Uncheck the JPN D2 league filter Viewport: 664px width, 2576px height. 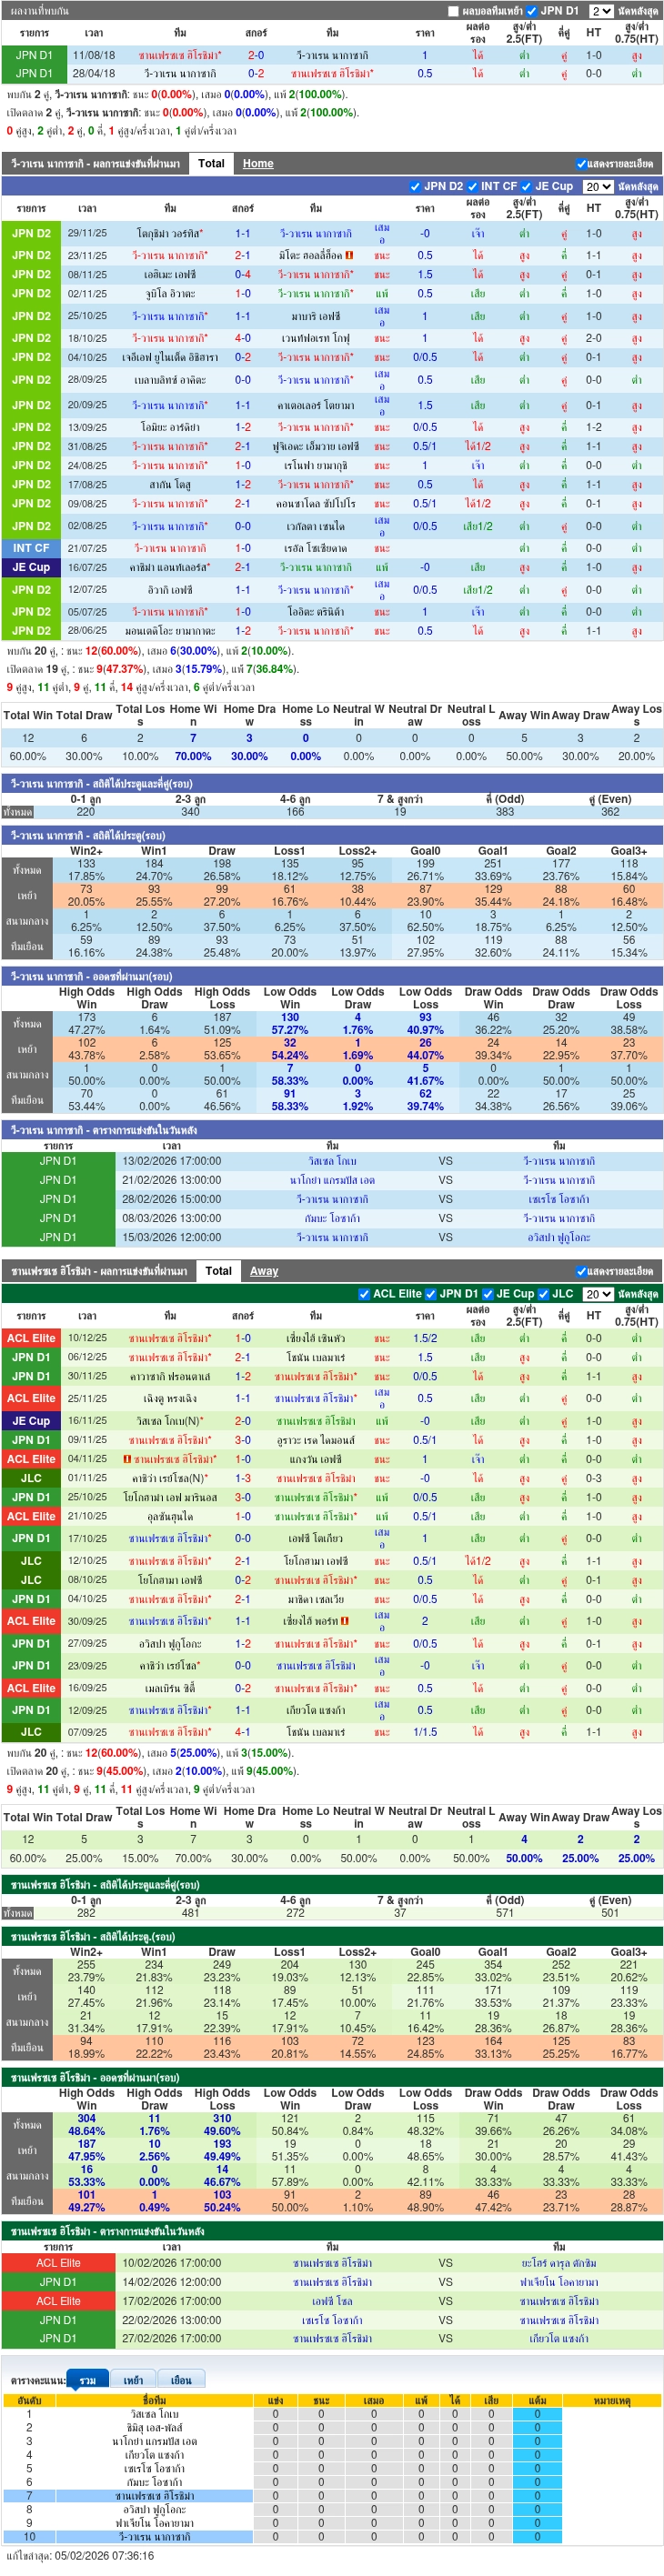tap(415, 186)
